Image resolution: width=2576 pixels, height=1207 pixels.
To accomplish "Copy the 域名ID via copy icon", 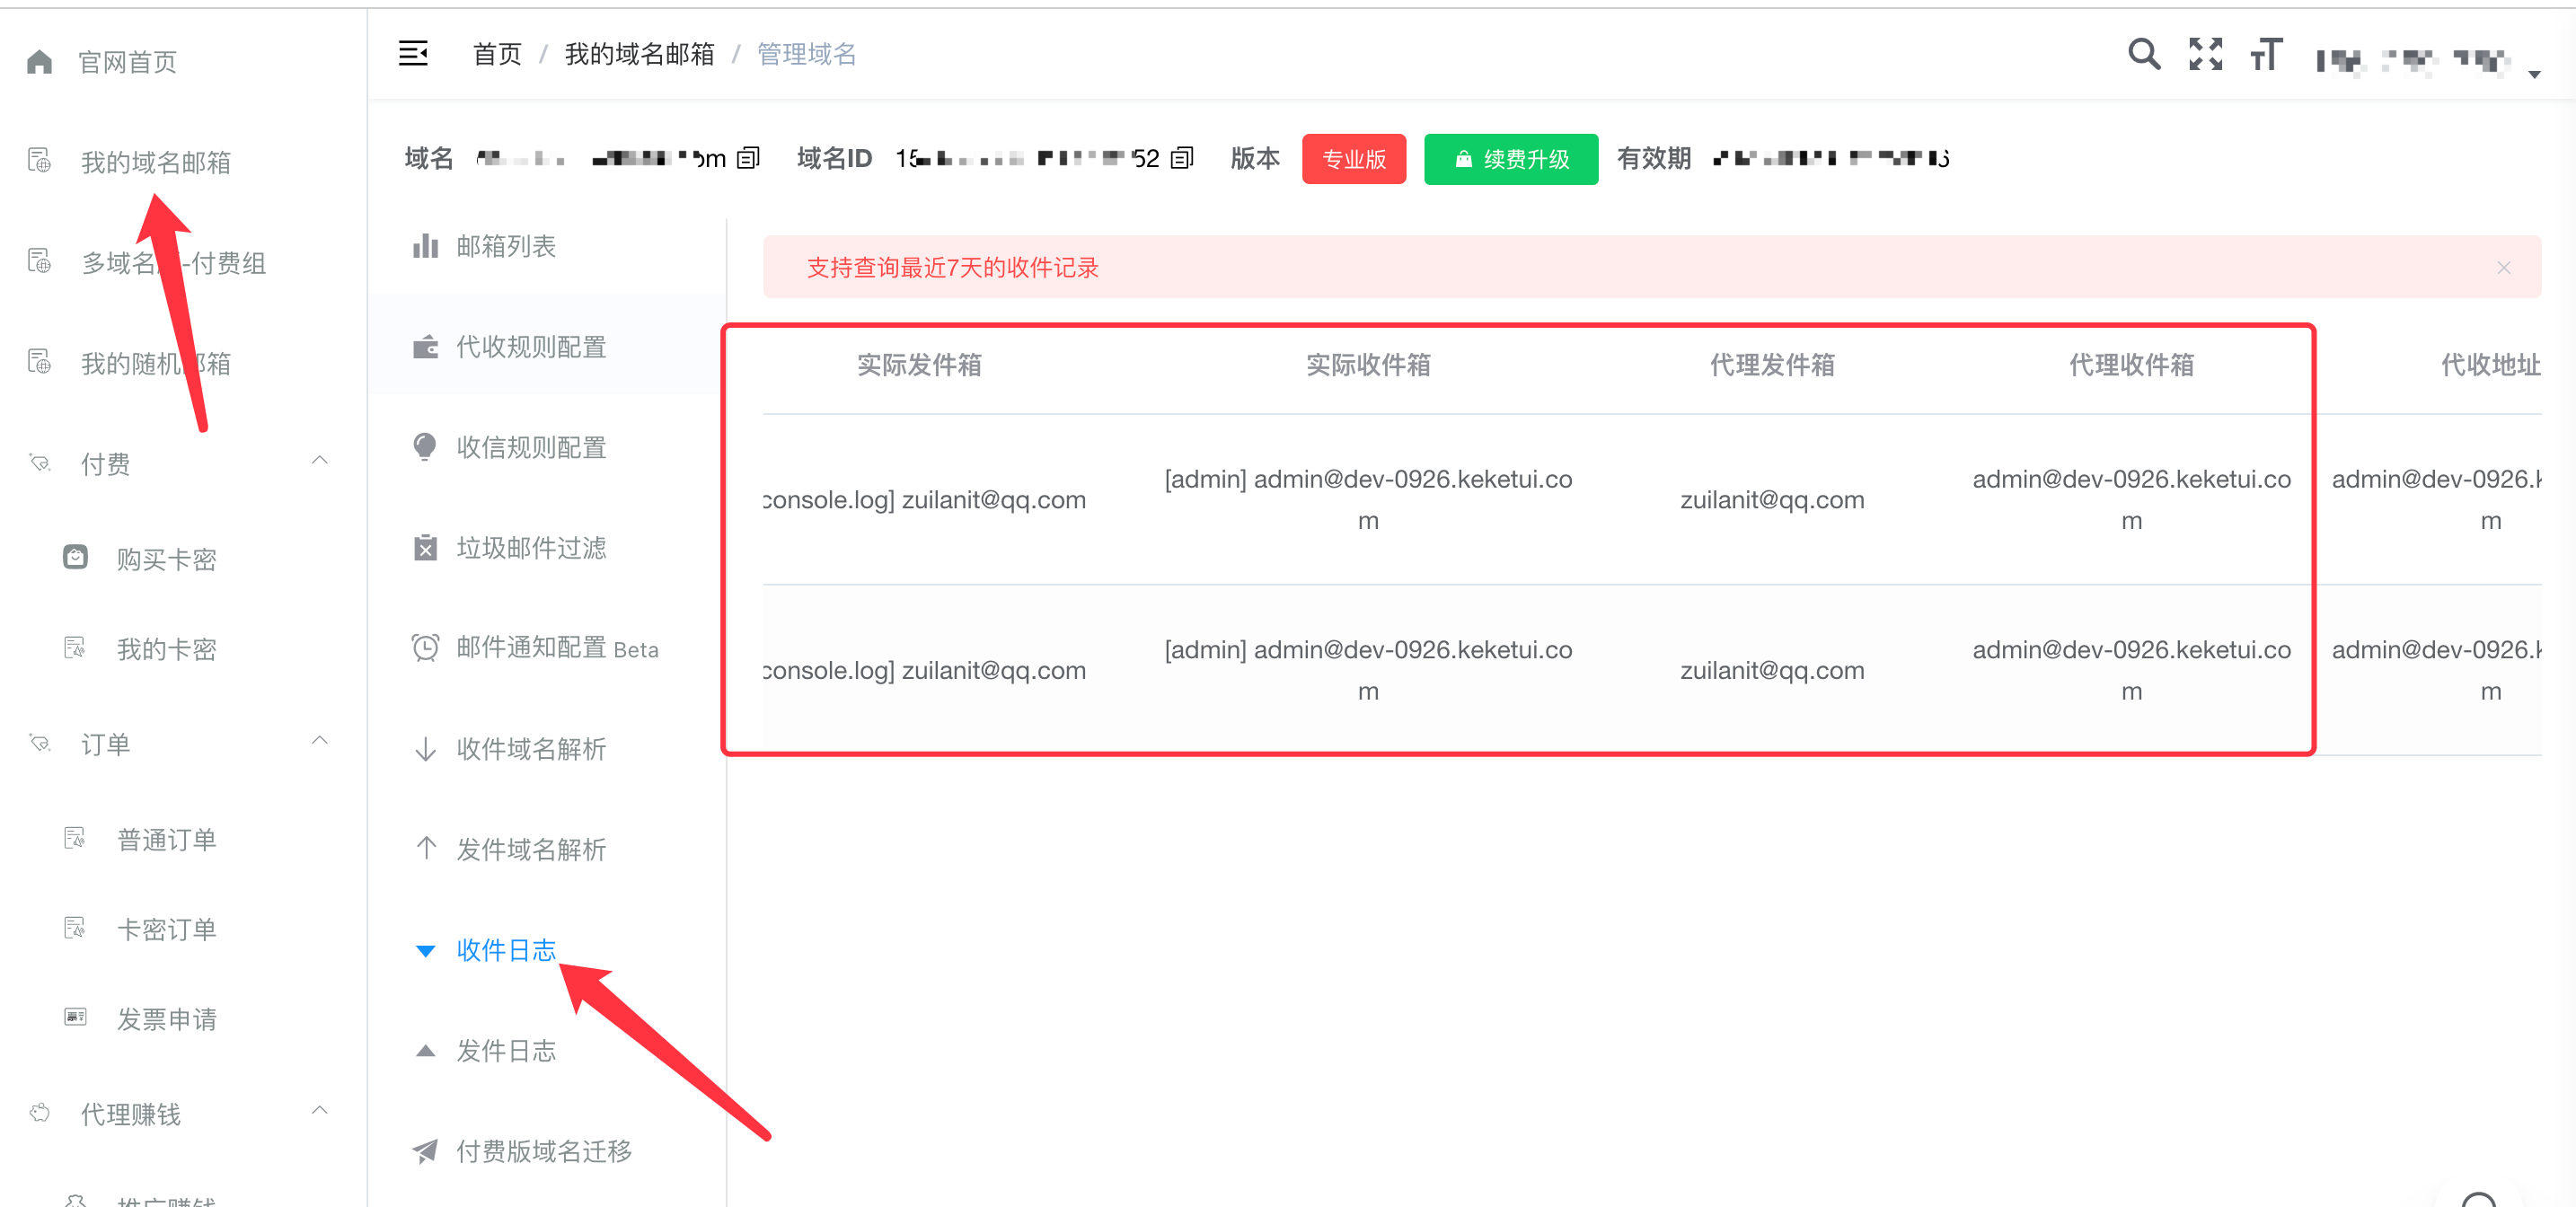I will point(1182,158).
